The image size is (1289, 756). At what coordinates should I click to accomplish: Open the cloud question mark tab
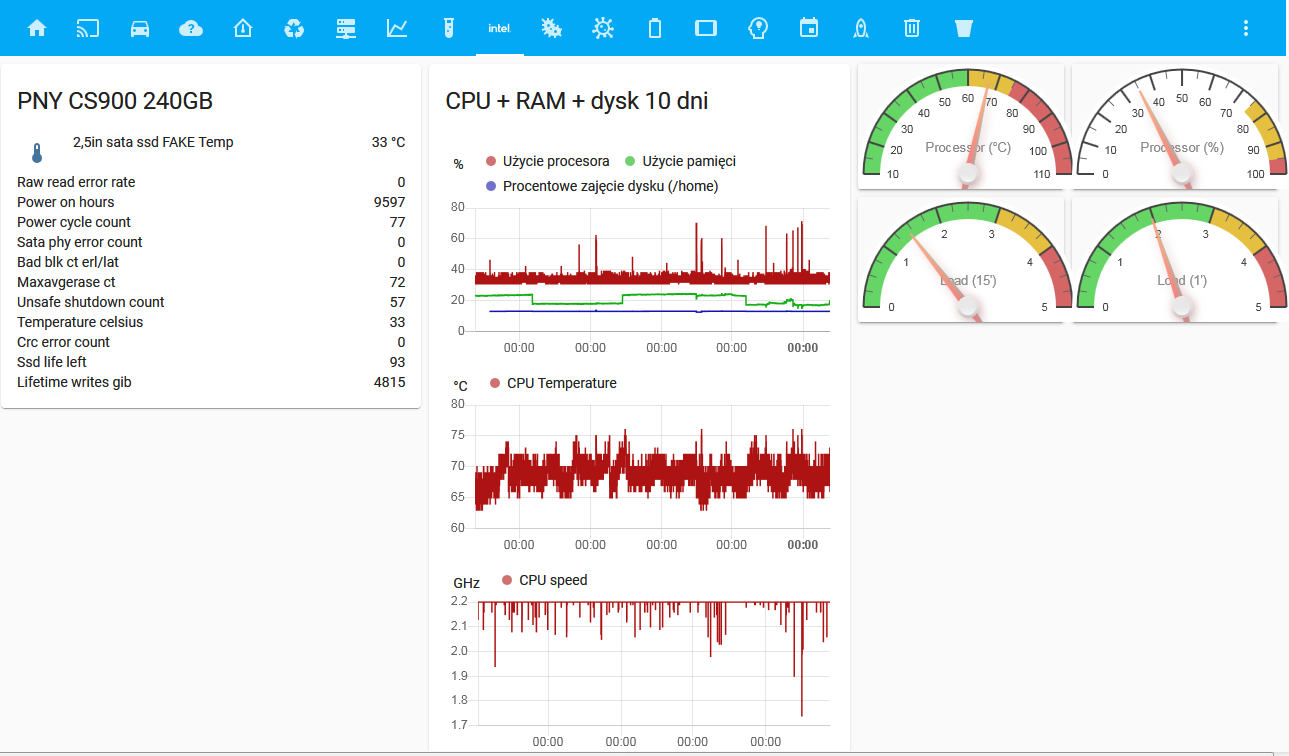click(191, 28)
